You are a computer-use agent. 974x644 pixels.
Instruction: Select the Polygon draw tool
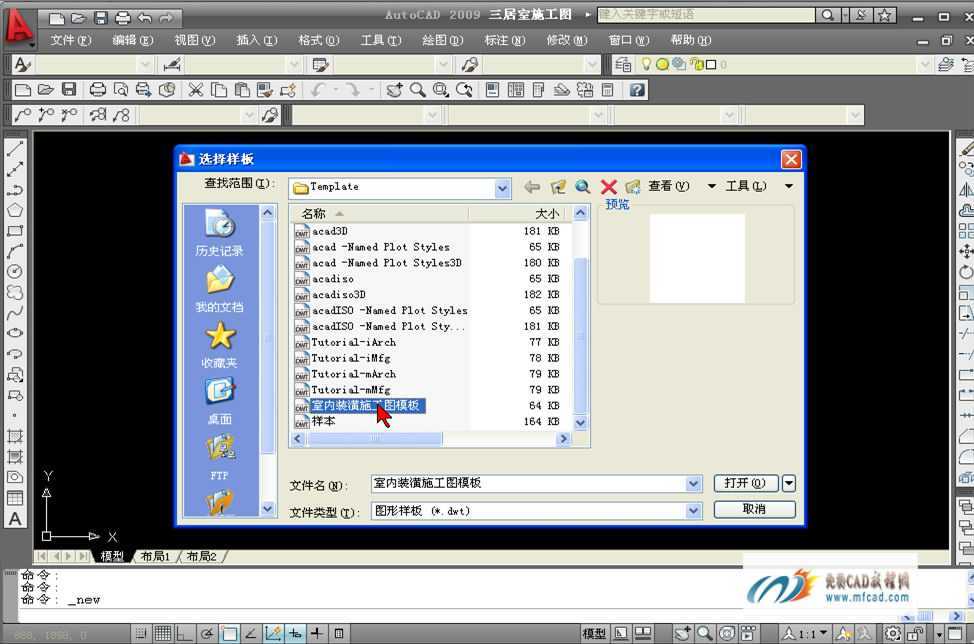pos(15,210)
